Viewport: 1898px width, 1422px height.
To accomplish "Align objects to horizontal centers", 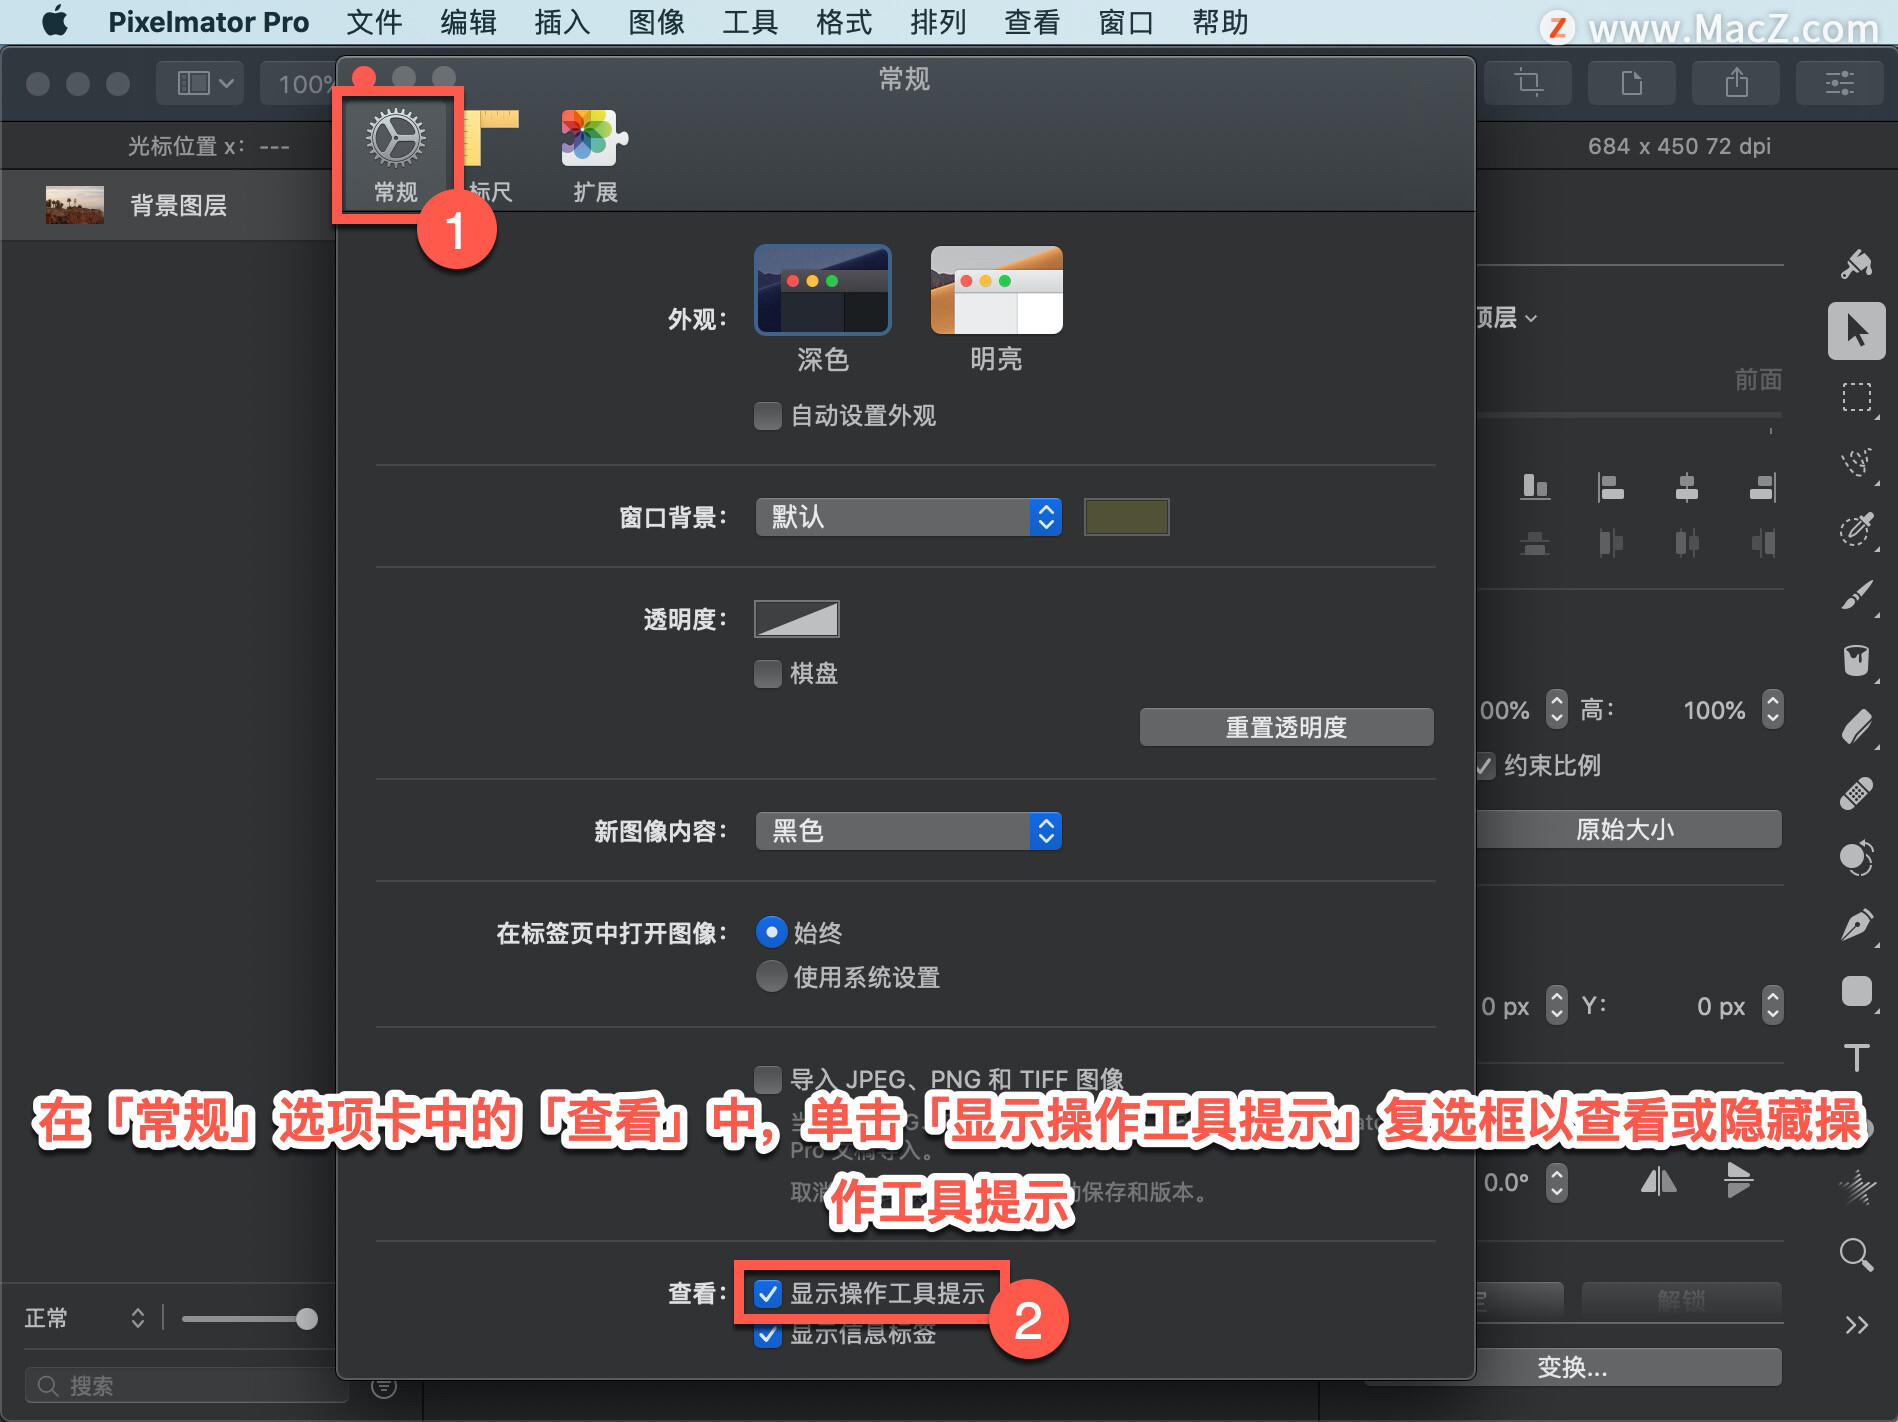I will coord(1687,487).
